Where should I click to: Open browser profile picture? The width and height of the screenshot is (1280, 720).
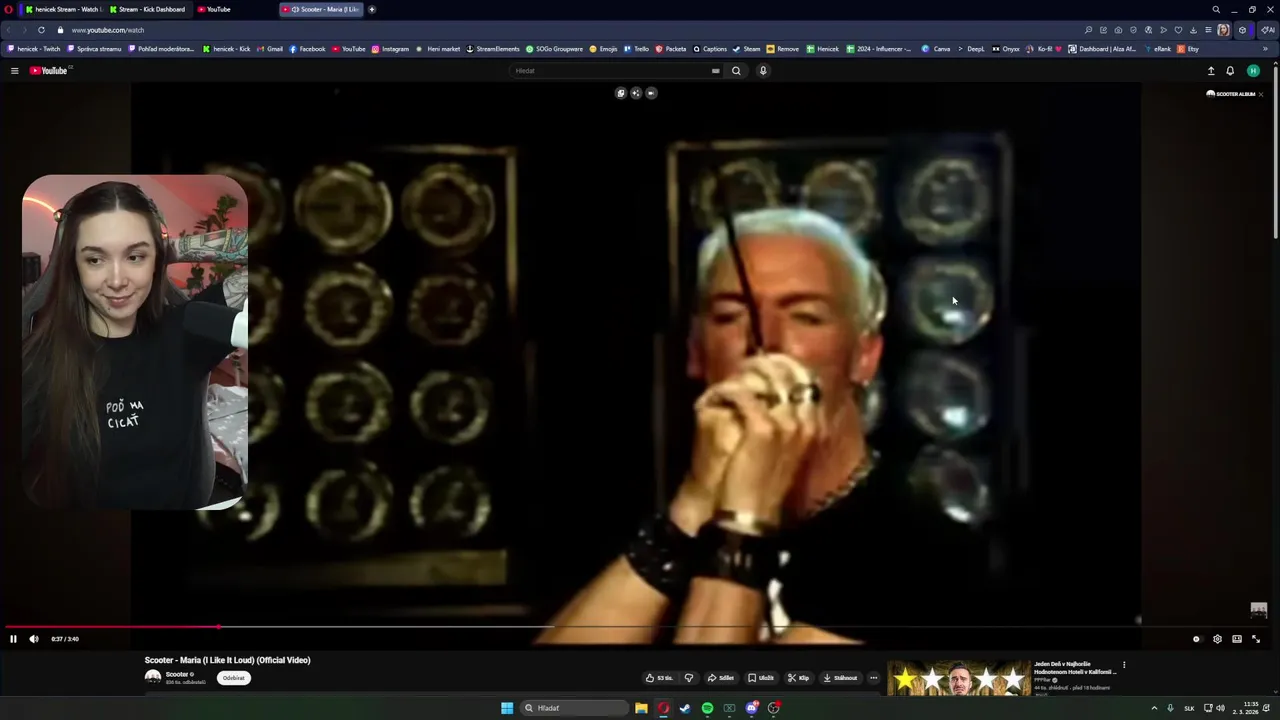pos(1223,30)
